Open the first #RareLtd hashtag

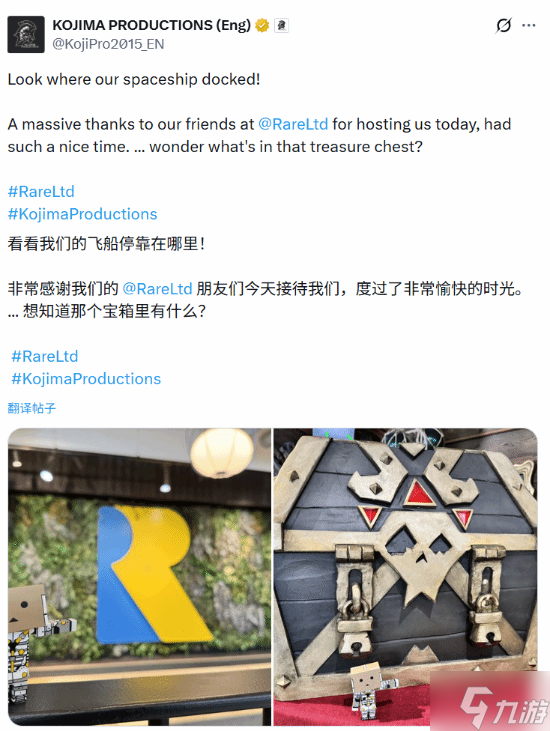coord(41,192)
